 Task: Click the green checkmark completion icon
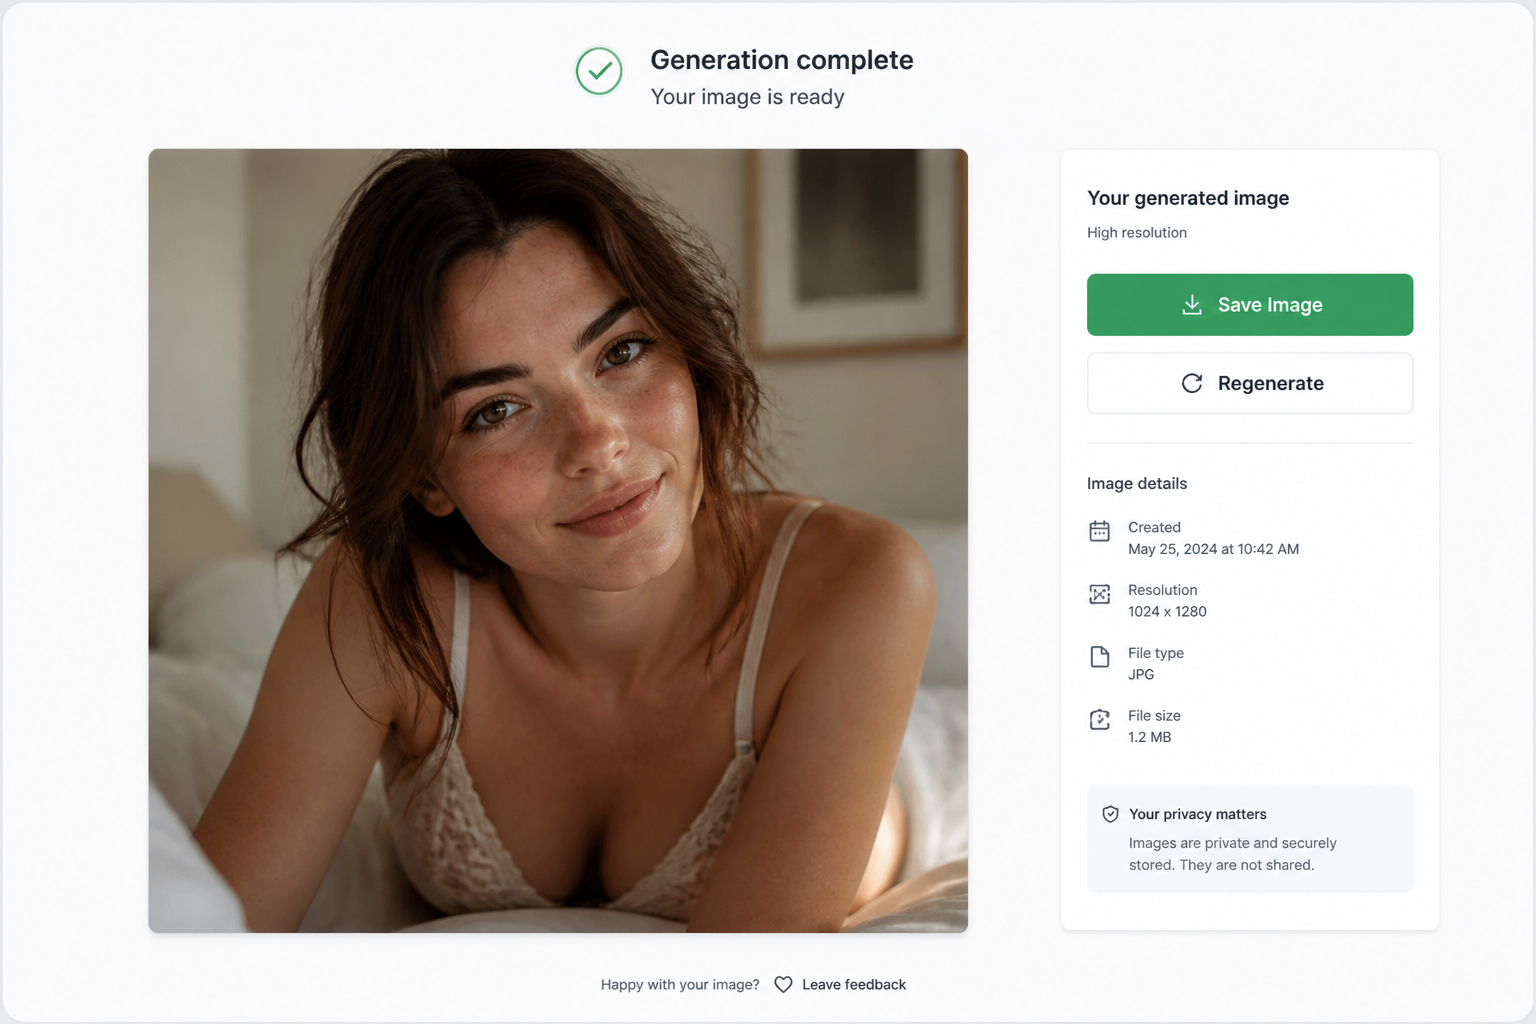click(x=599, y=71)
